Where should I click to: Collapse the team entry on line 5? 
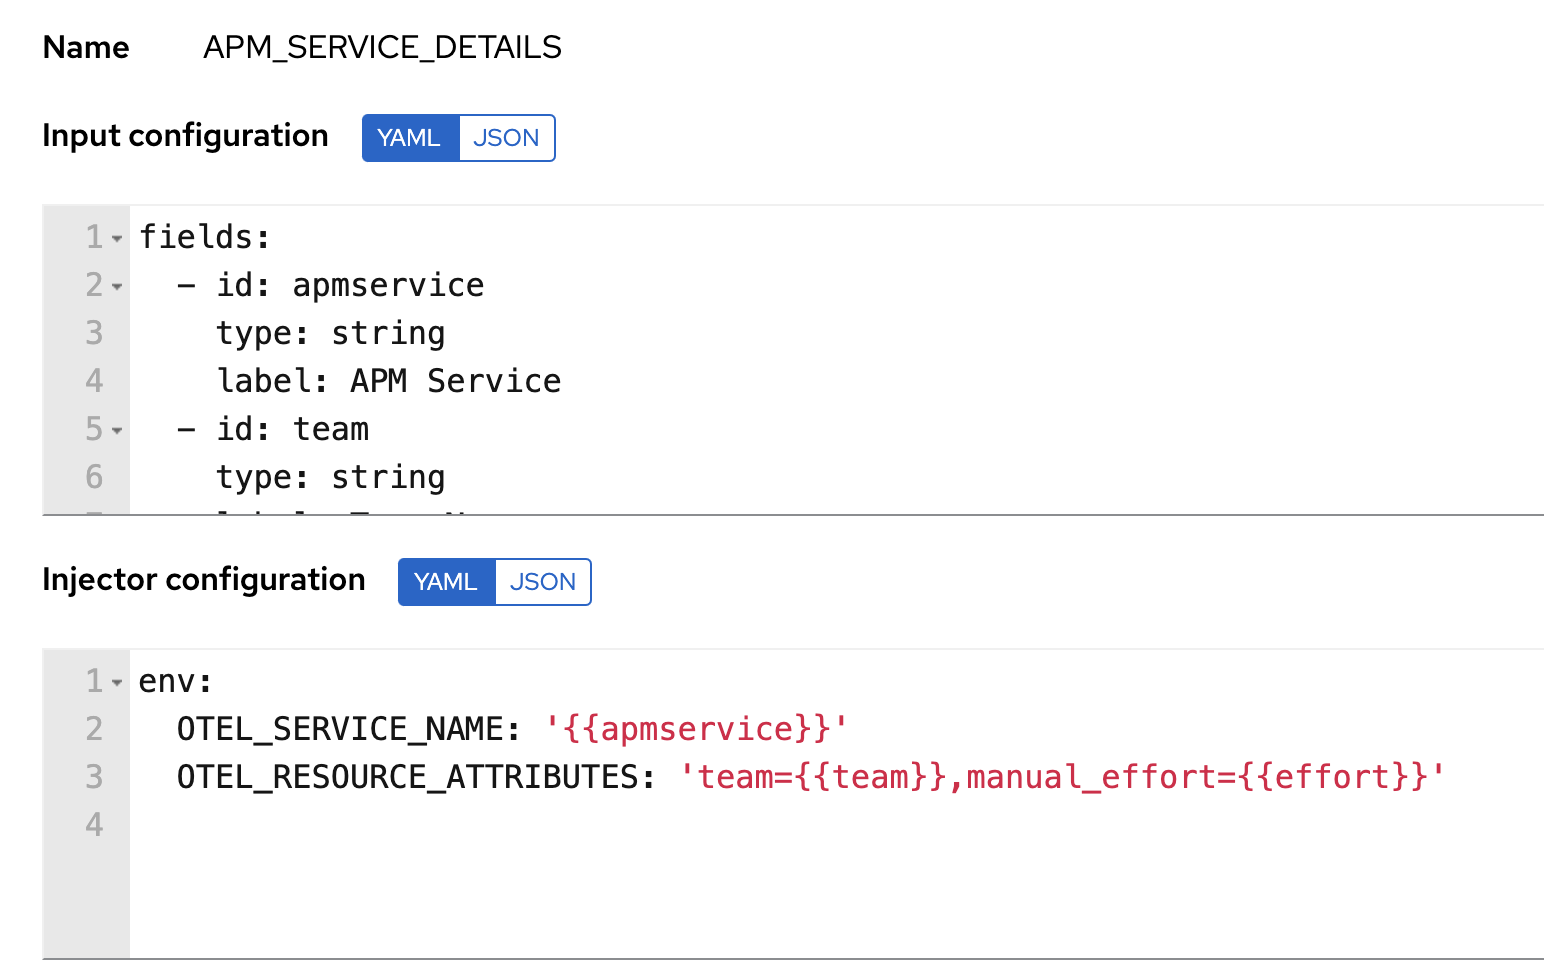point(117,430)
